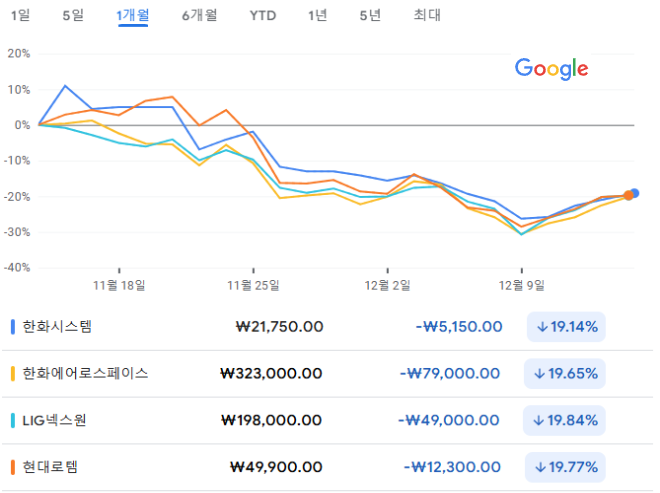Click the ↓19.65% change badge
This screenshot has height=493, width=660.
[x=565, y=373]
